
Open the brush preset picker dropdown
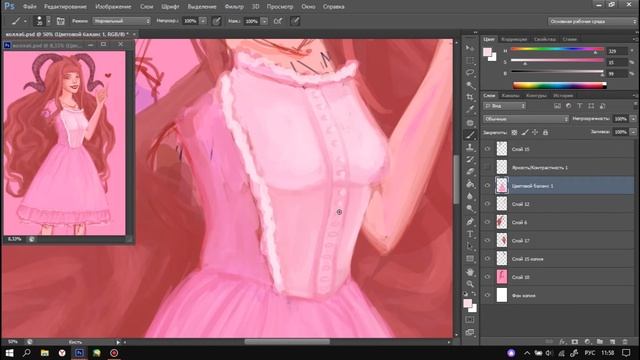click(x=49, y=21)
